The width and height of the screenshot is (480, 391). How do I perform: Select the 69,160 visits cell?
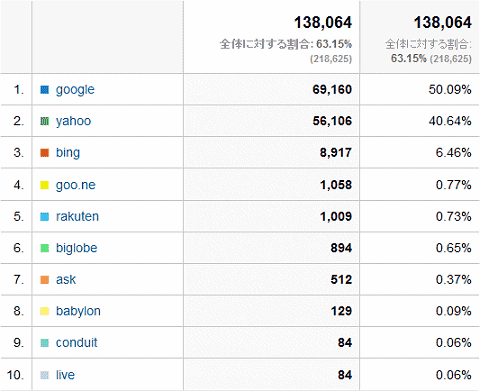click(x=271, y=89)
